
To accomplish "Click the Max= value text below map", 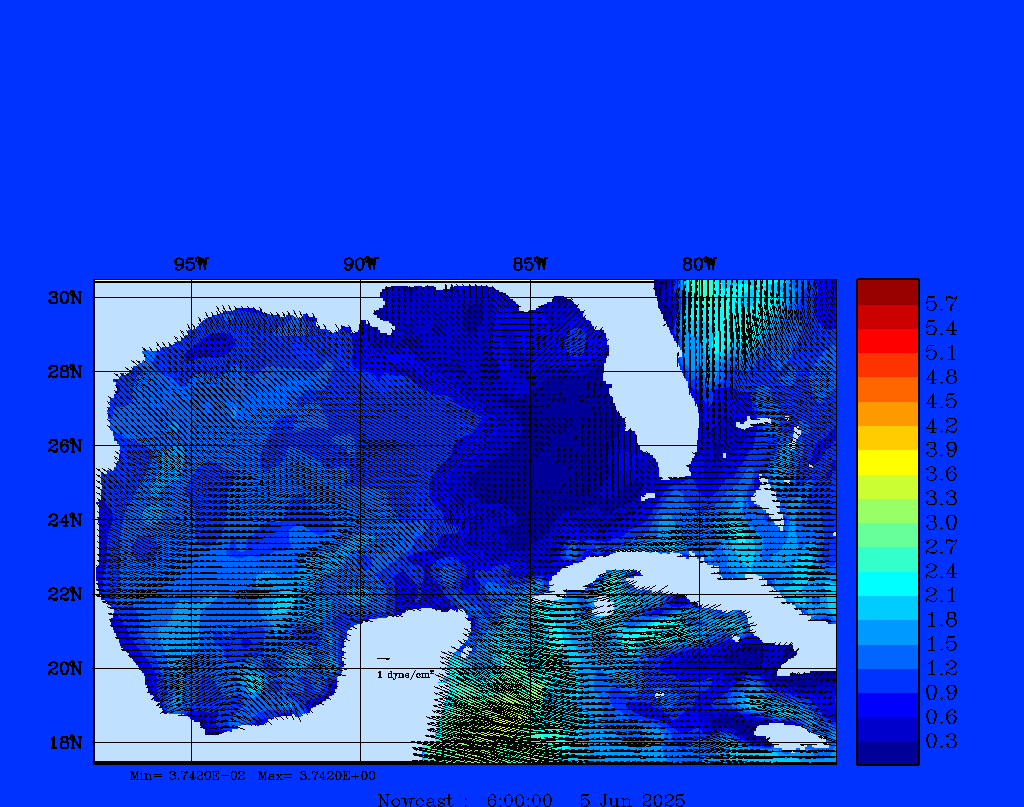I will [x=317, y=775].
